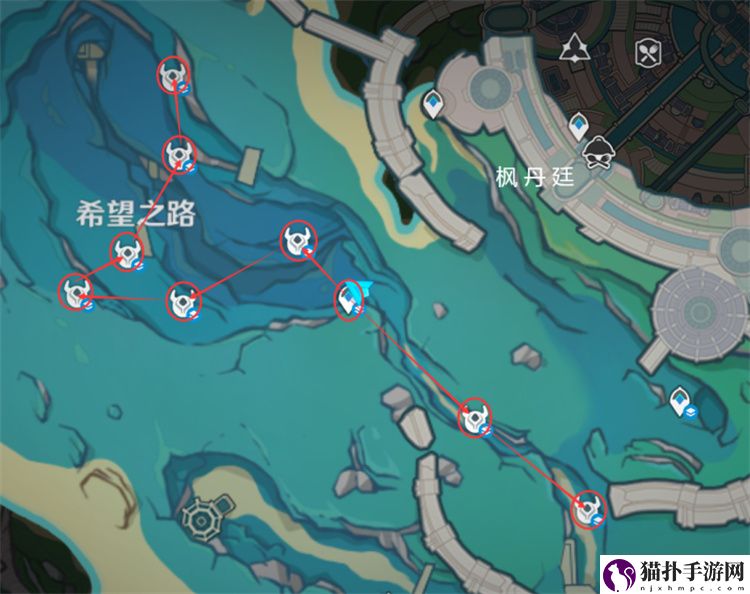Viewport: 750px width, 594px height.
Task: Click the circled marker just below 希望之路 label
Action: (x=127, y=252)
